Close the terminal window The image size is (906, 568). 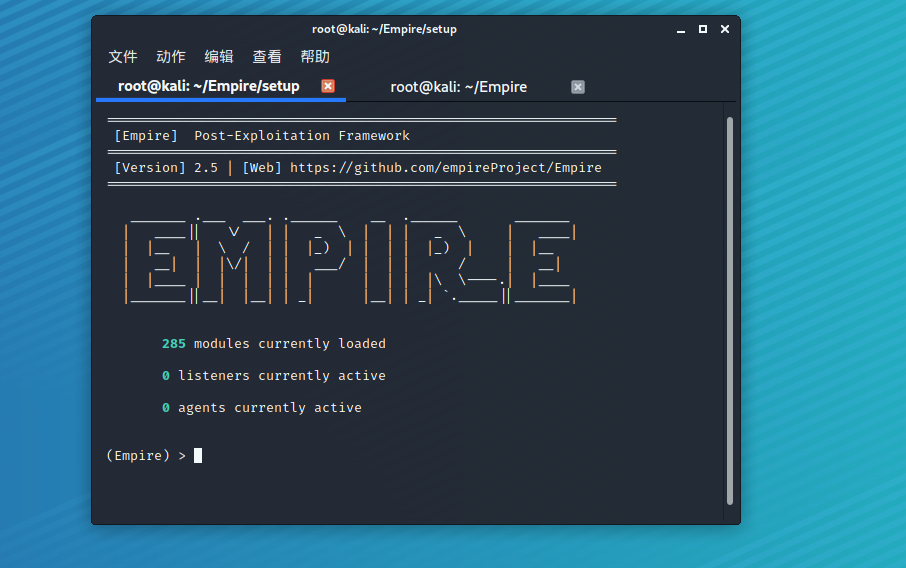coord(725,29)
